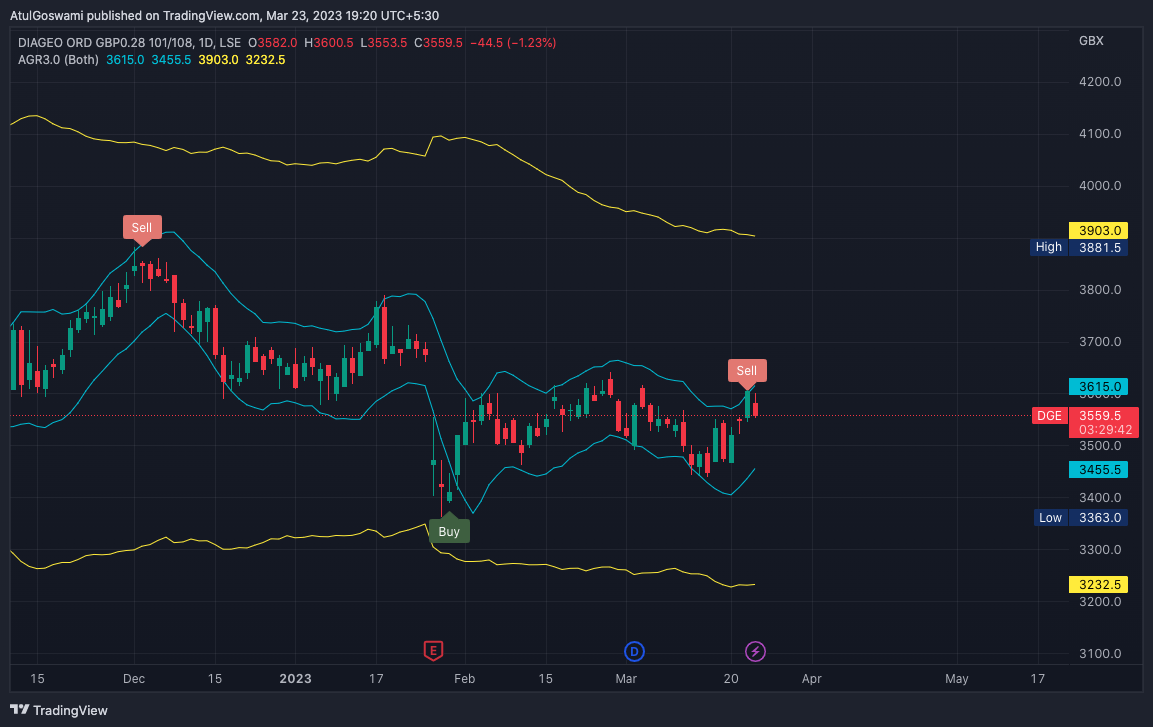
Task: Click the yellow 3903.0 price label
Action: click(x=1098, y=231)
